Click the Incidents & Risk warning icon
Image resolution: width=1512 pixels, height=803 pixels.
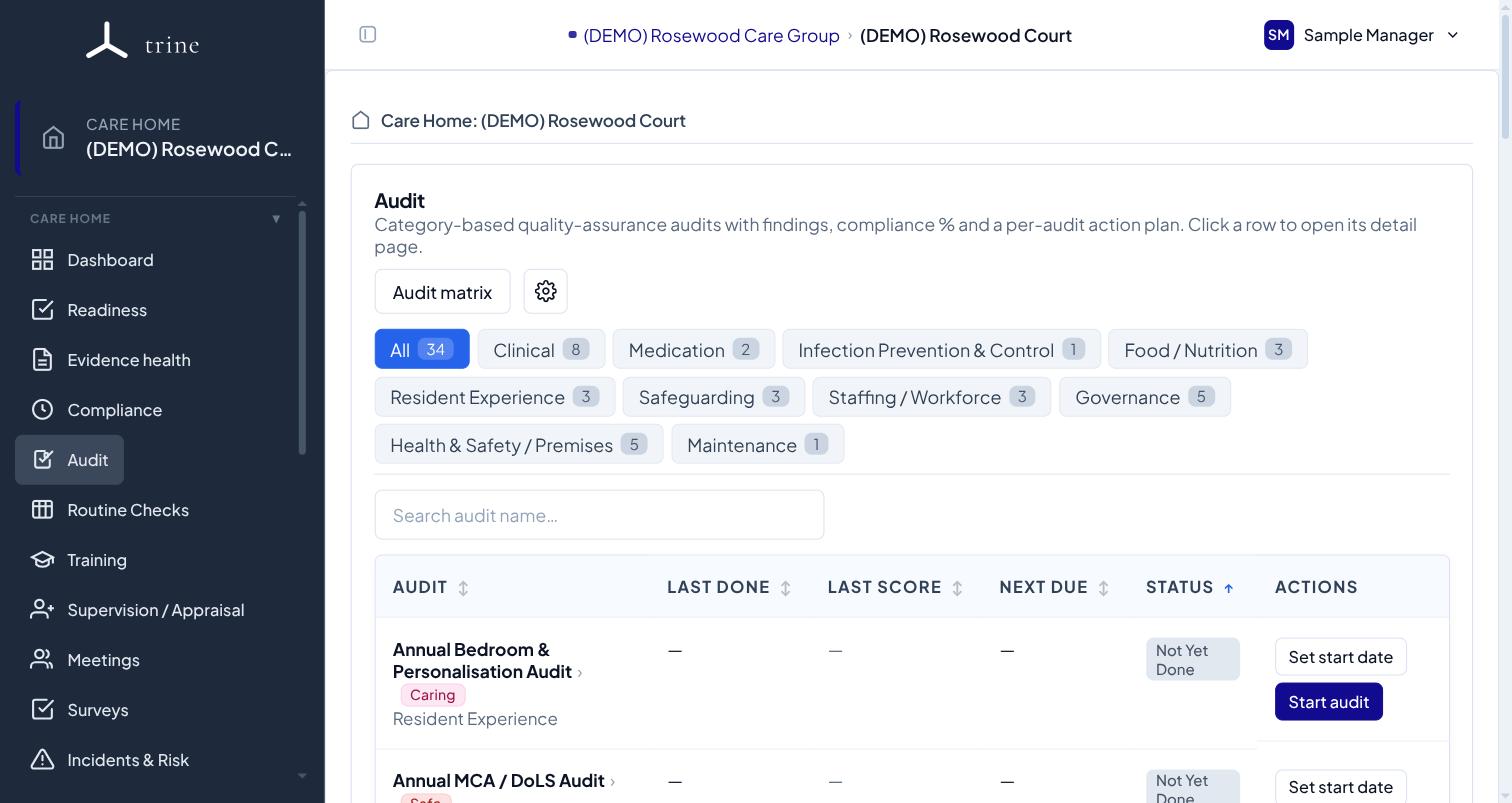[42, 760]
